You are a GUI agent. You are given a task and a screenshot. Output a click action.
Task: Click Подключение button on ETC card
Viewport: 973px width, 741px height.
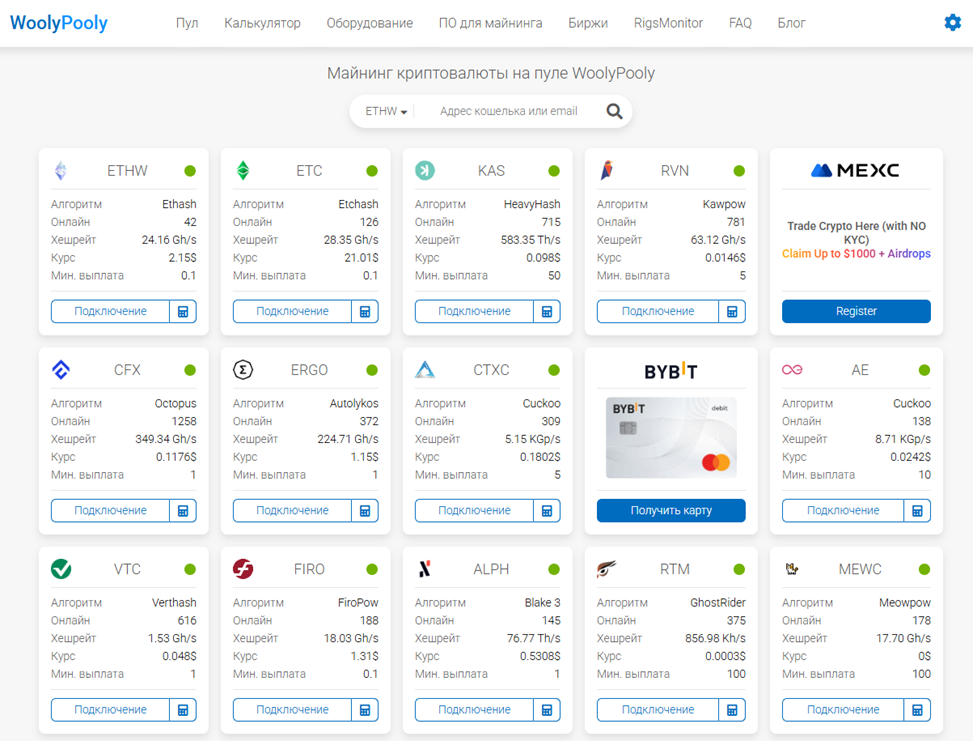pyautogui.click(x=292, y=312)
